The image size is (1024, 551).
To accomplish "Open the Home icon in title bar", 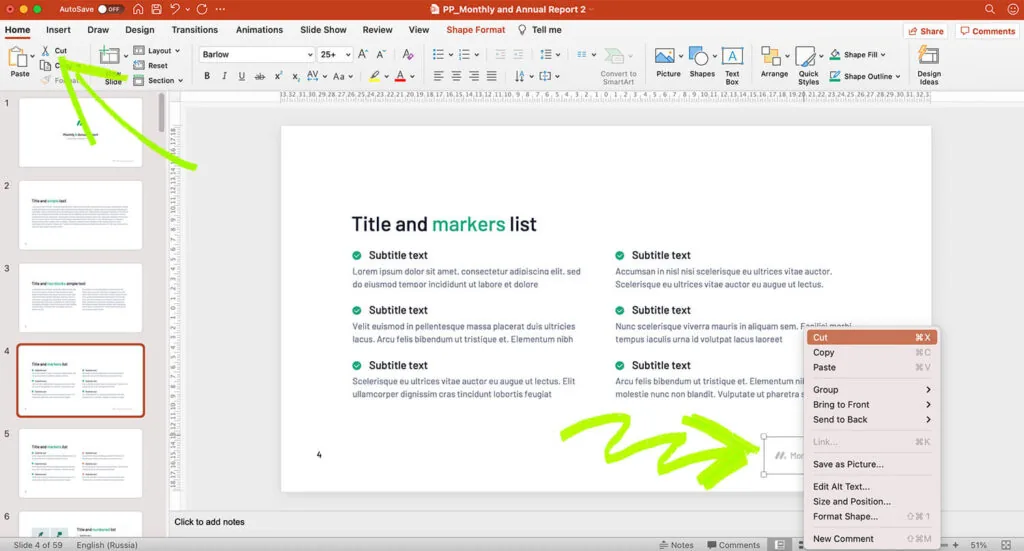I will tap(138, 9).
